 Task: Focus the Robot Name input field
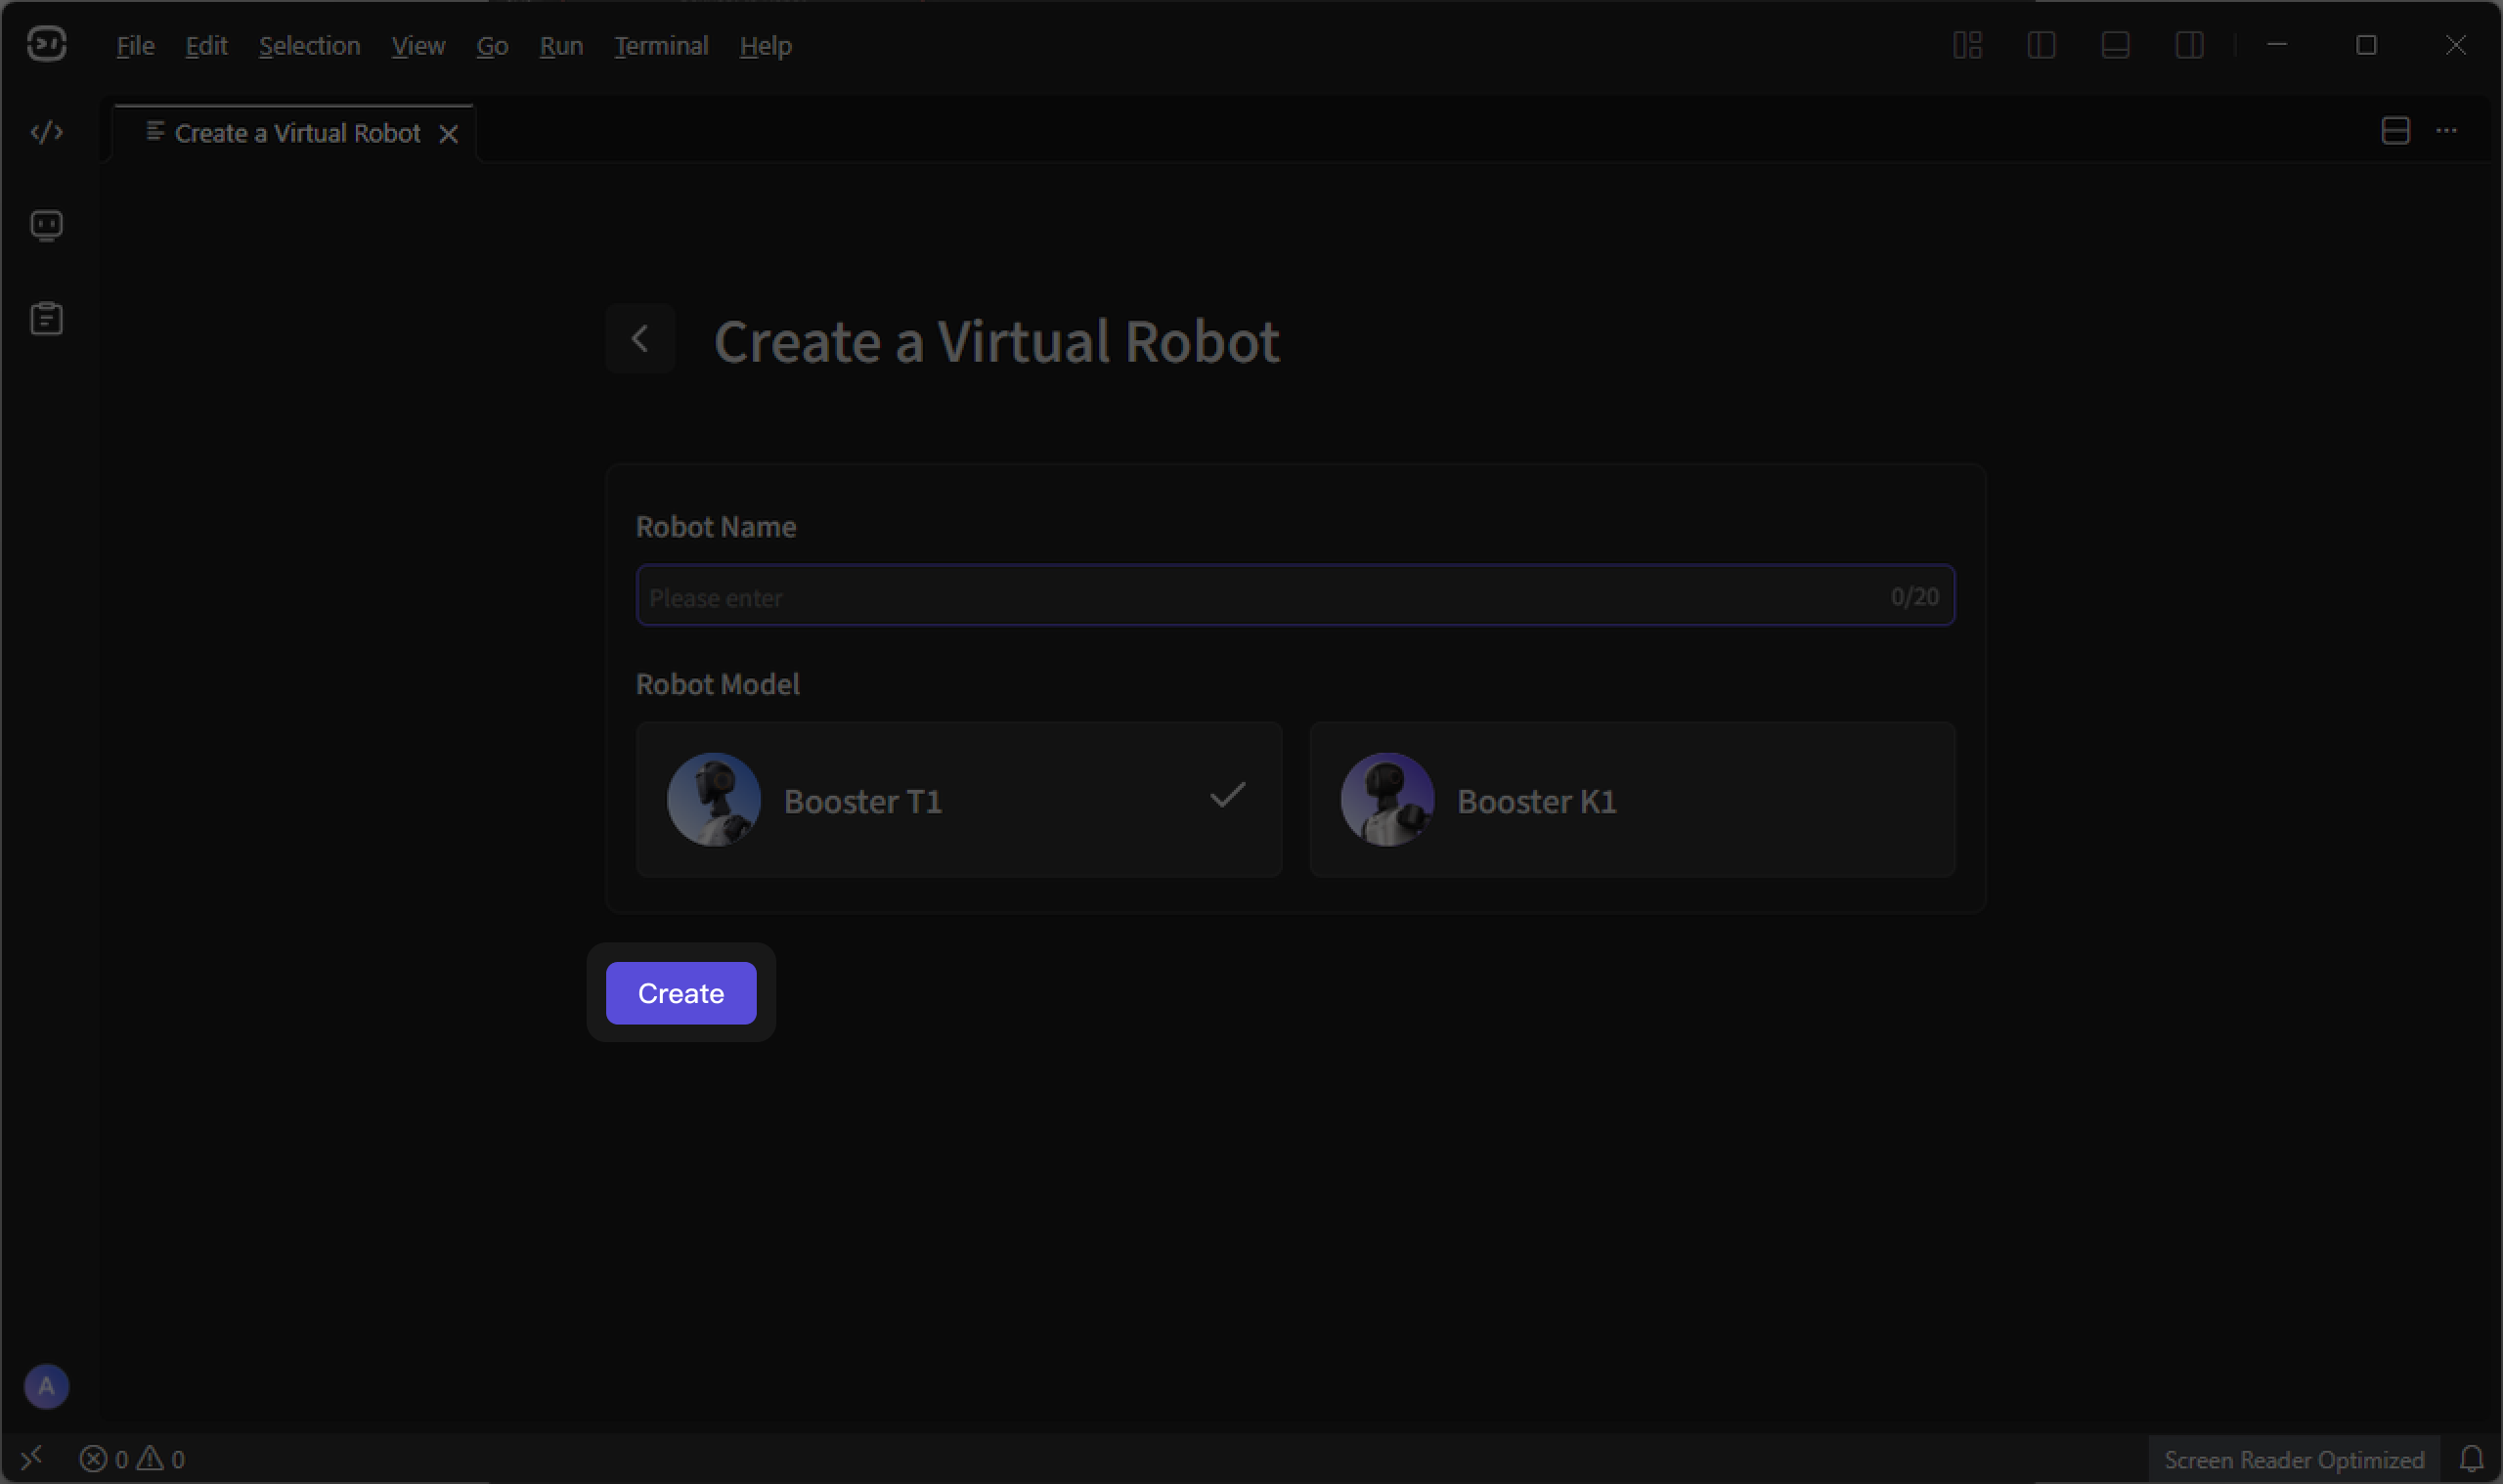tap(1295, 596)
